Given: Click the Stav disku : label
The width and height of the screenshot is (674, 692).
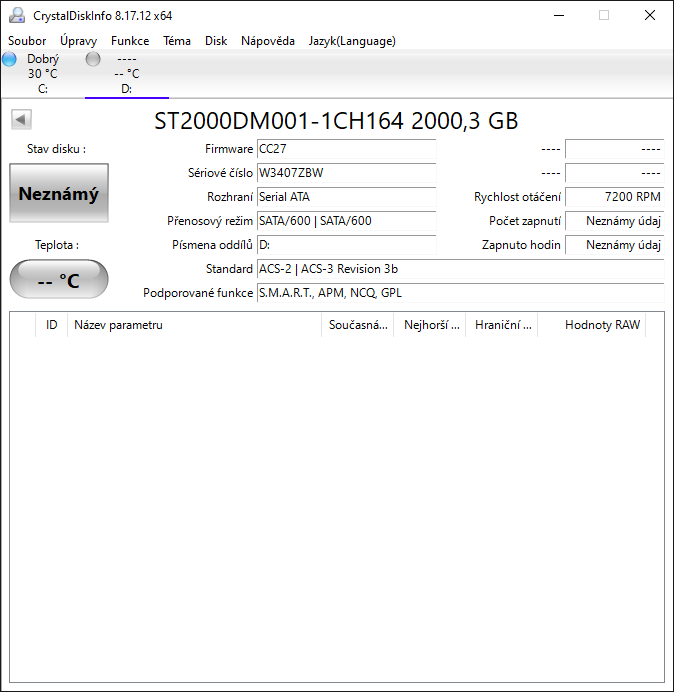Looking at the screenshot, I should point(56,149).
